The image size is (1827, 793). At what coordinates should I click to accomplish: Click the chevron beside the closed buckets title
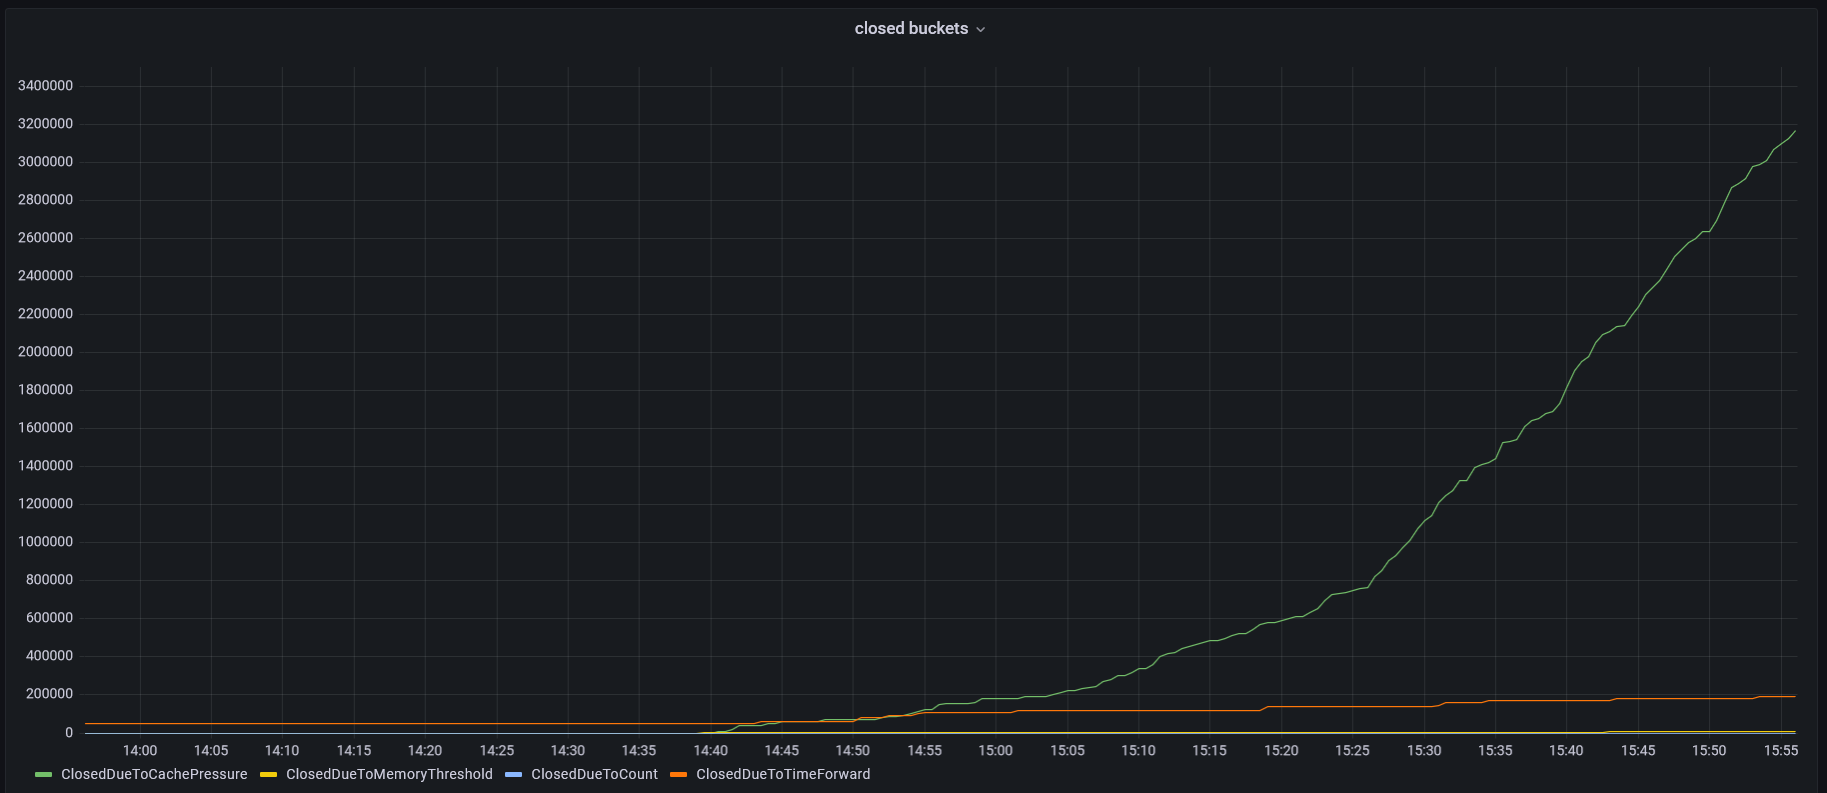point(981,30)
